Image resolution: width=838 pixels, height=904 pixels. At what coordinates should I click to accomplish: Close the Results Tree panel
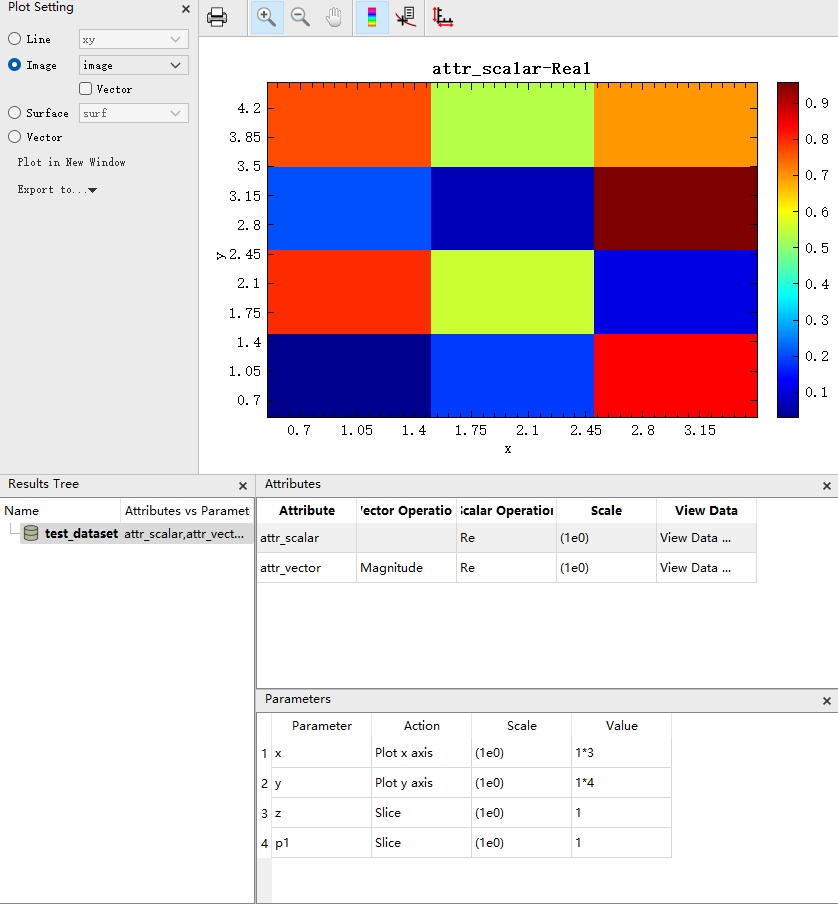(x=243, y=486)
